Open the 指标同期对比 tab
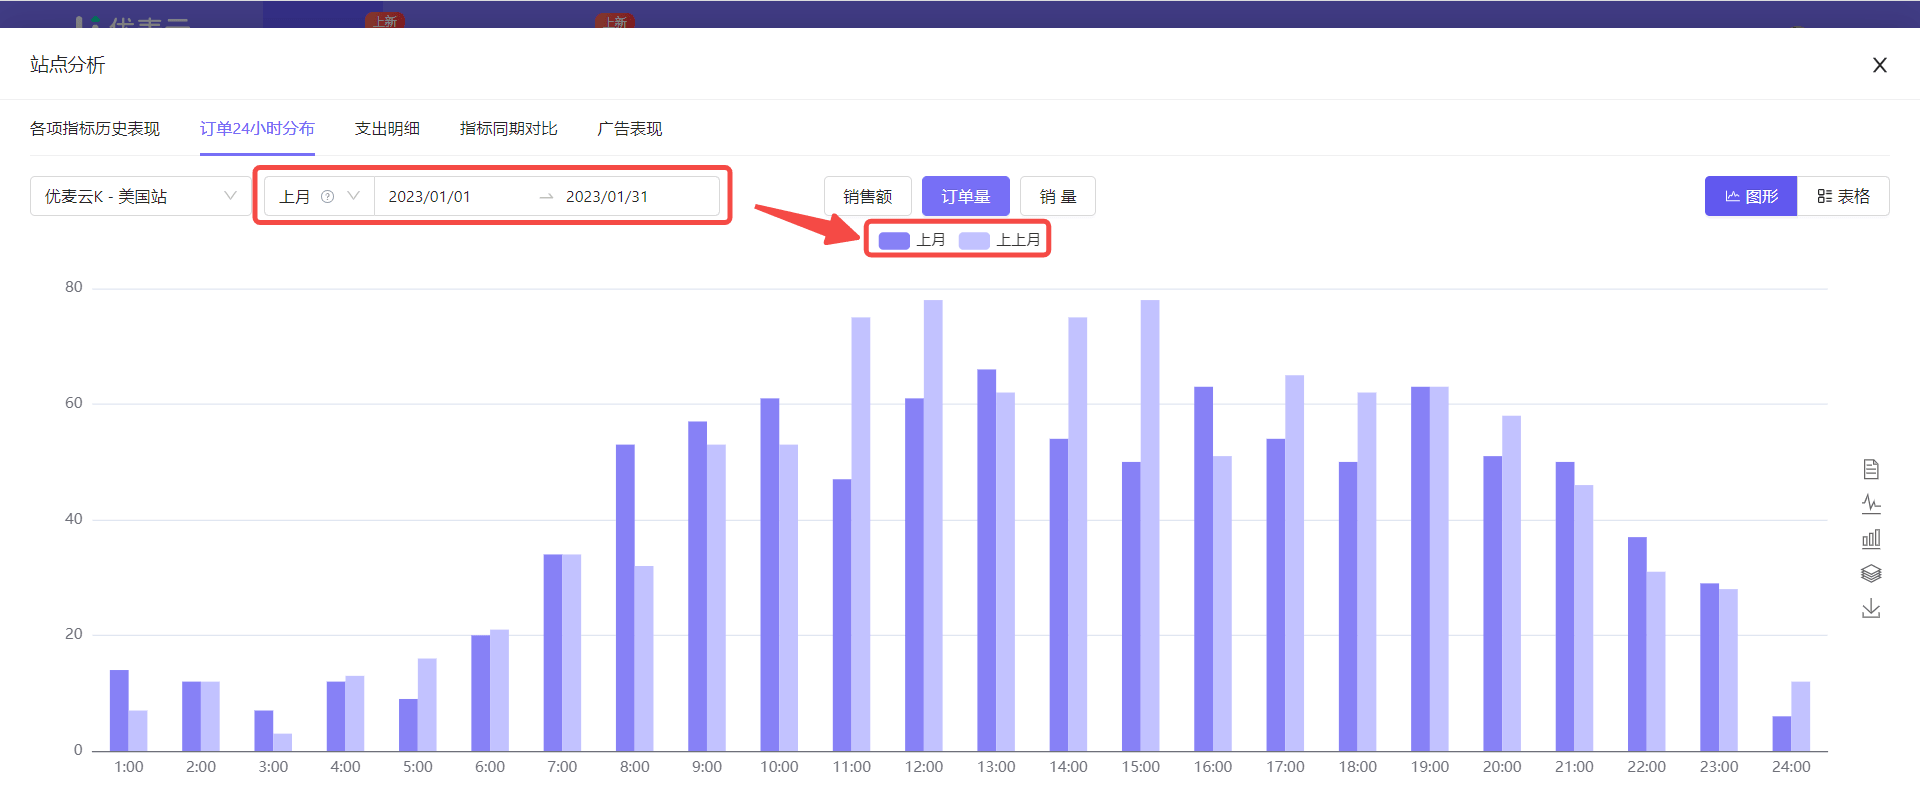The width and height of the screenshot is (1920, 791). [508, 129]
